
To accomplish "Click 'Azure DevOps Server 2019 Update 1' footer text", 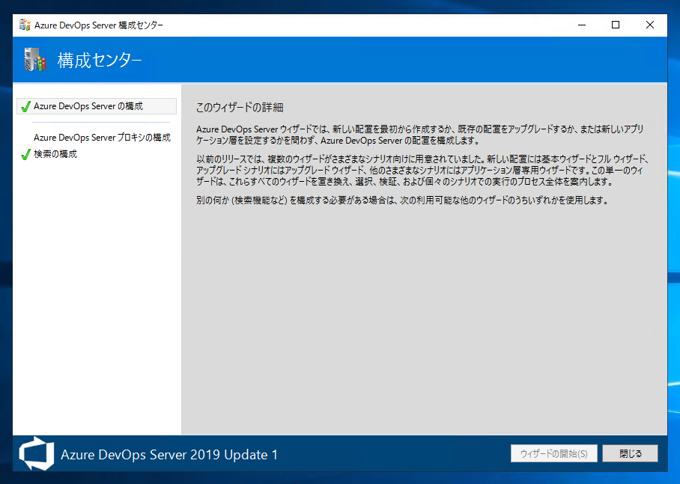I will point(169,455).
